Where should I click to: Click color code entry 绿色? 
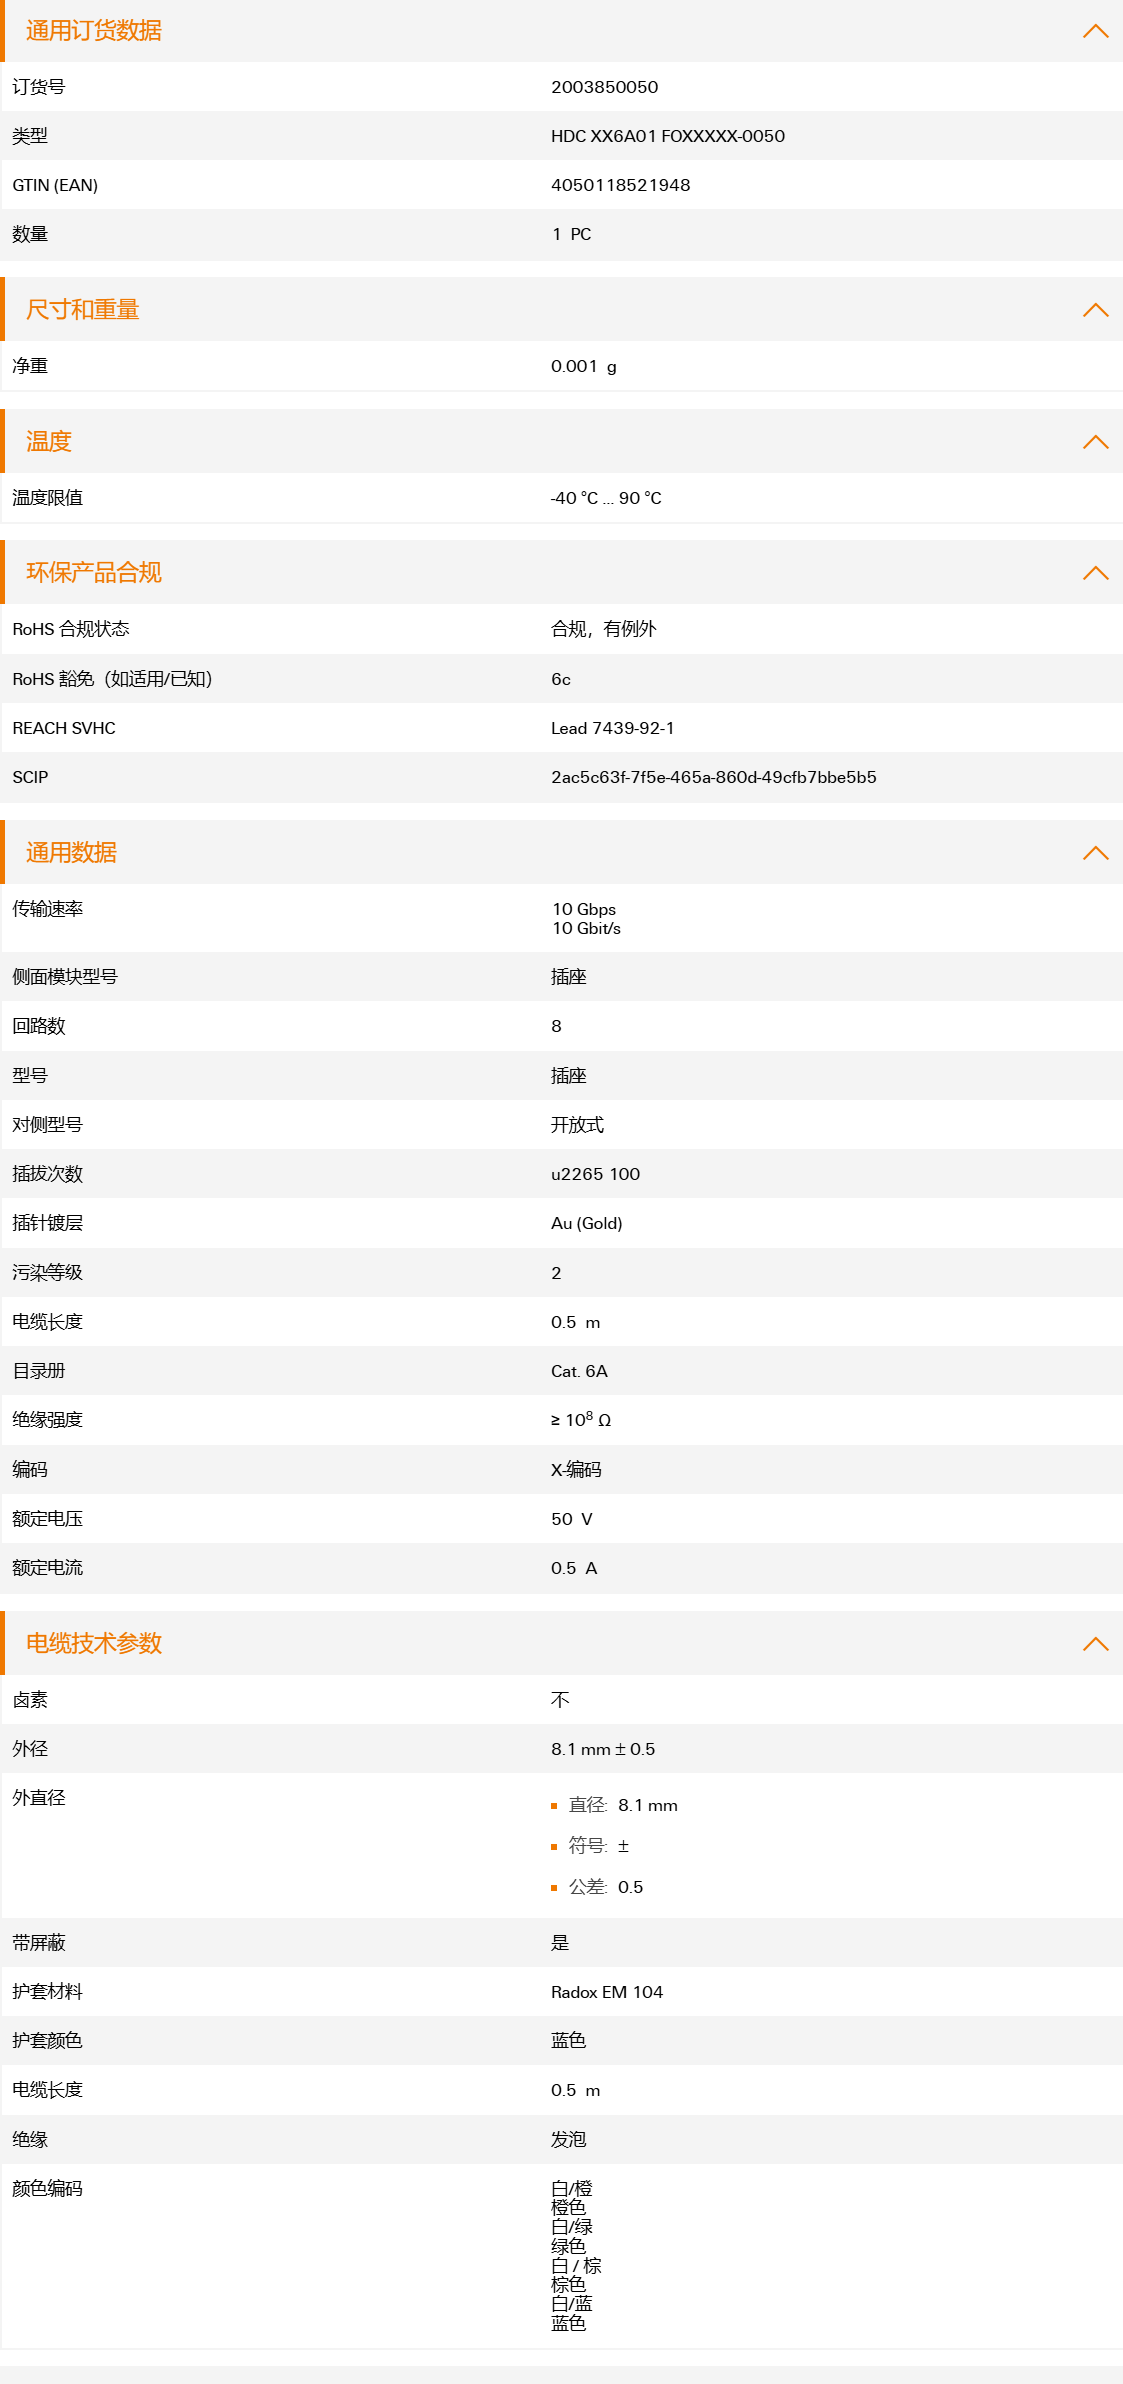pos(569,2246)
